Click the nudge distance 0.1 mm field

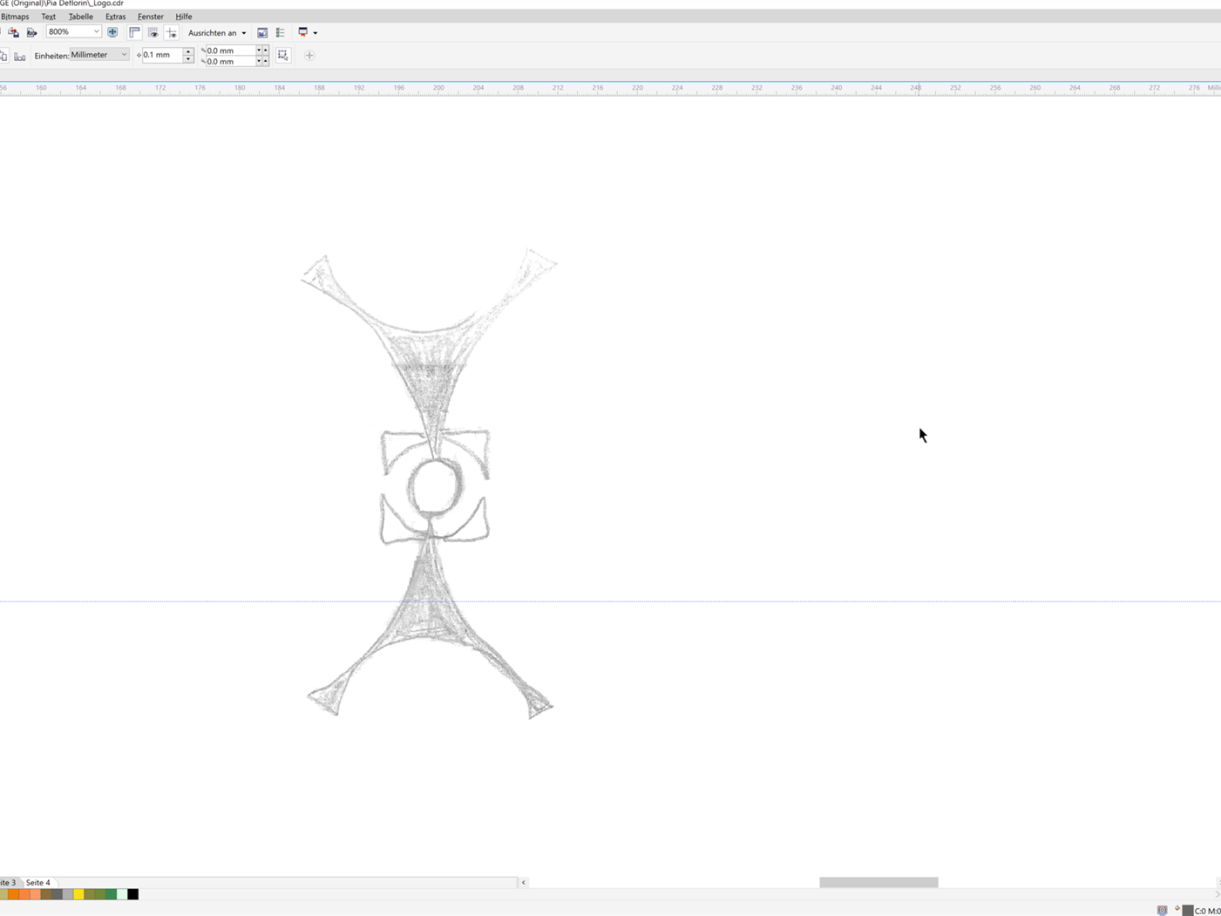point(162,55)
